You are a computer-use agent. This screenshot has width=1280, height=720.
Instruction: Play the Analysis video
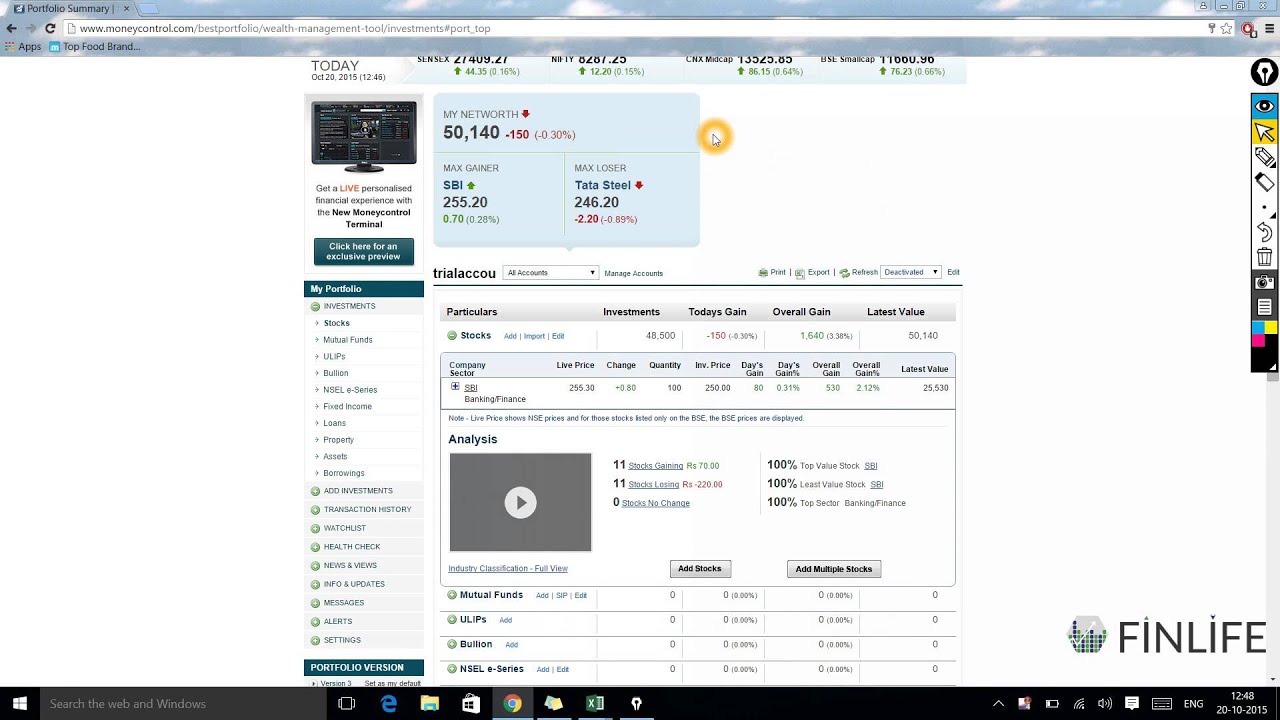[x=520, y=502]
